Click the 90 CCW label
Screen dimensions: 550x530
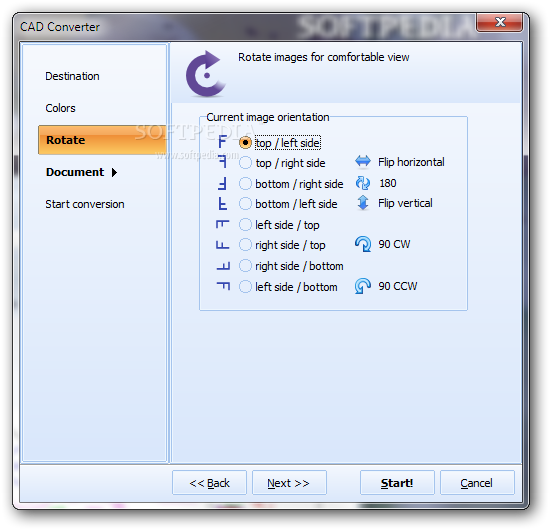pyautogui.click(x=398, y=286)
